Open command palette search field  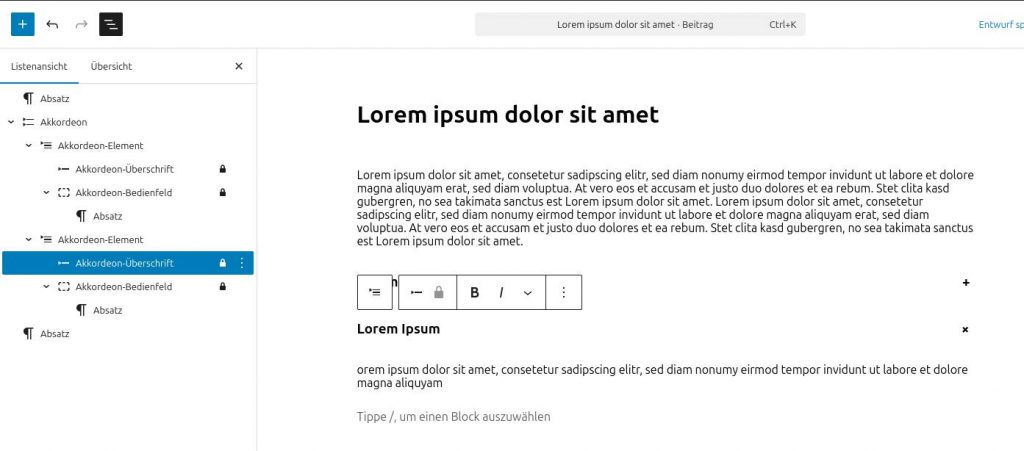[x=640, y=25]
